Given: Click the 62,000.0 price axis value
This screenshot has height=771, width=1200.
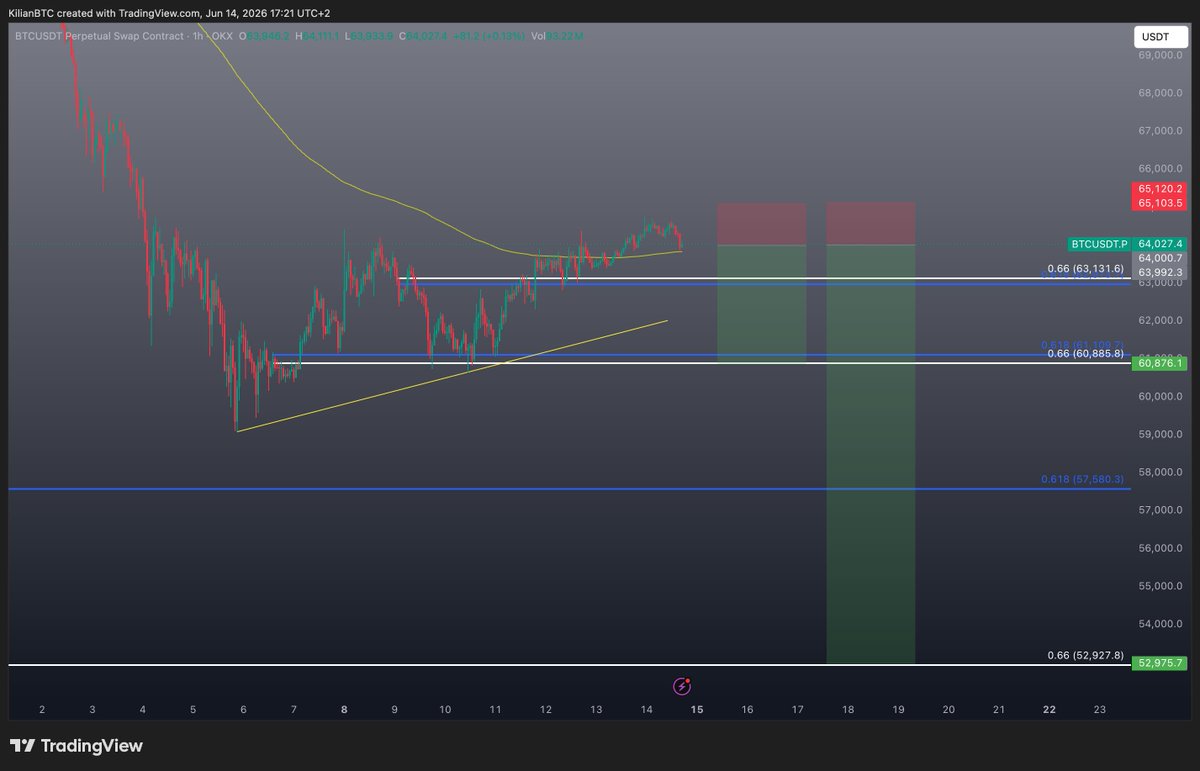Looking at the screenshot, I should click(1160, 320).
